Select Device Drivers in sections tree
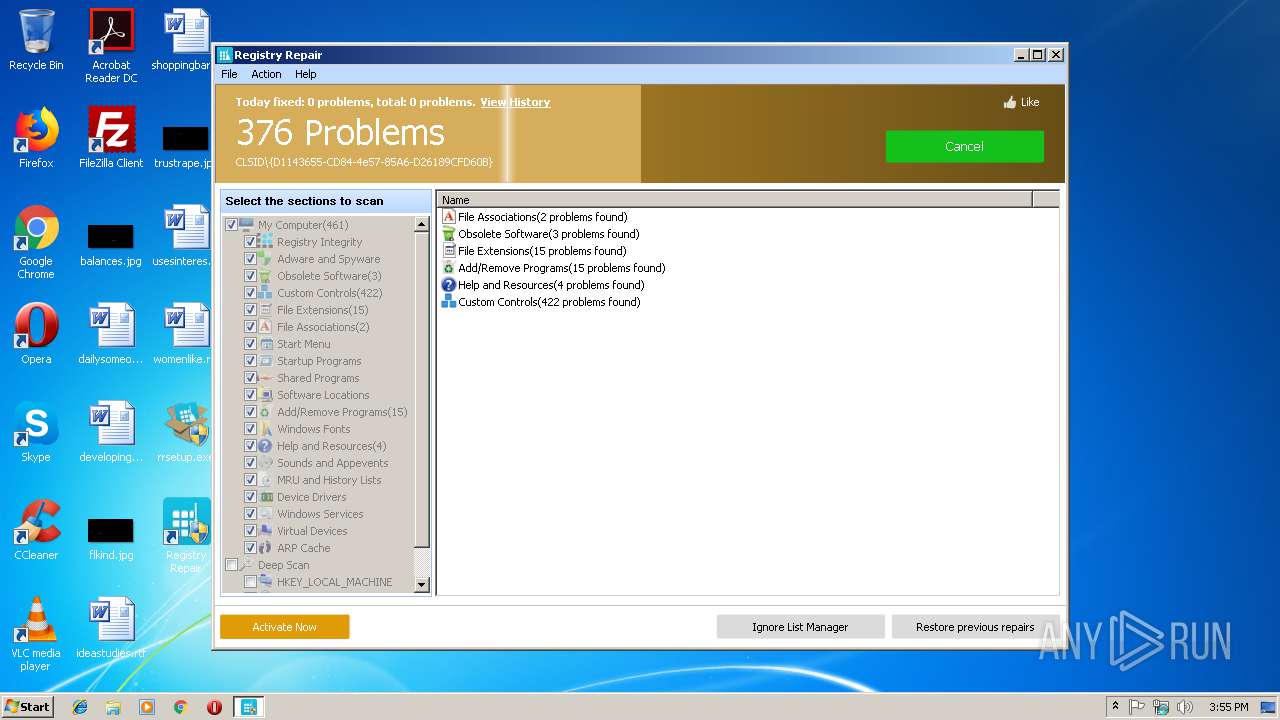 [312, 497]
